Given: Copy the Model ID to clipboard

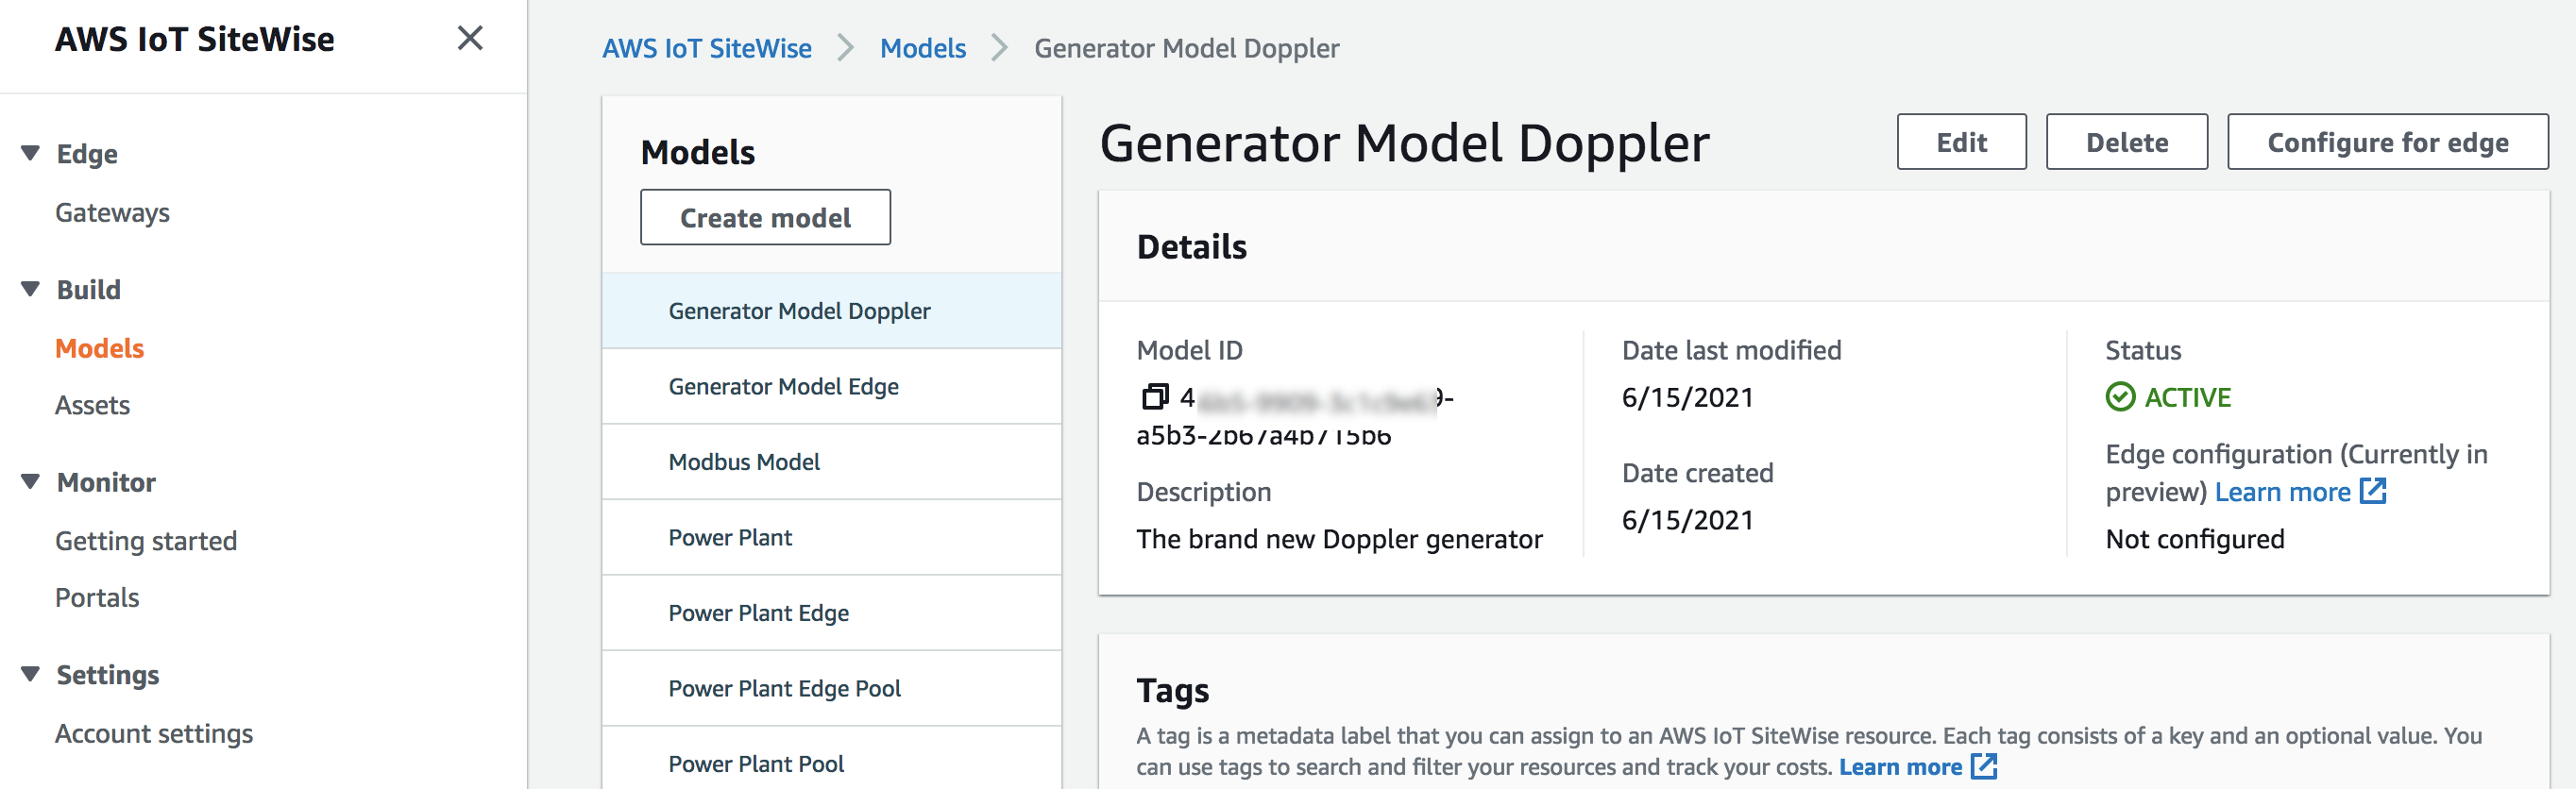Looking at the screenshot, I should (x=1154, y=397).
